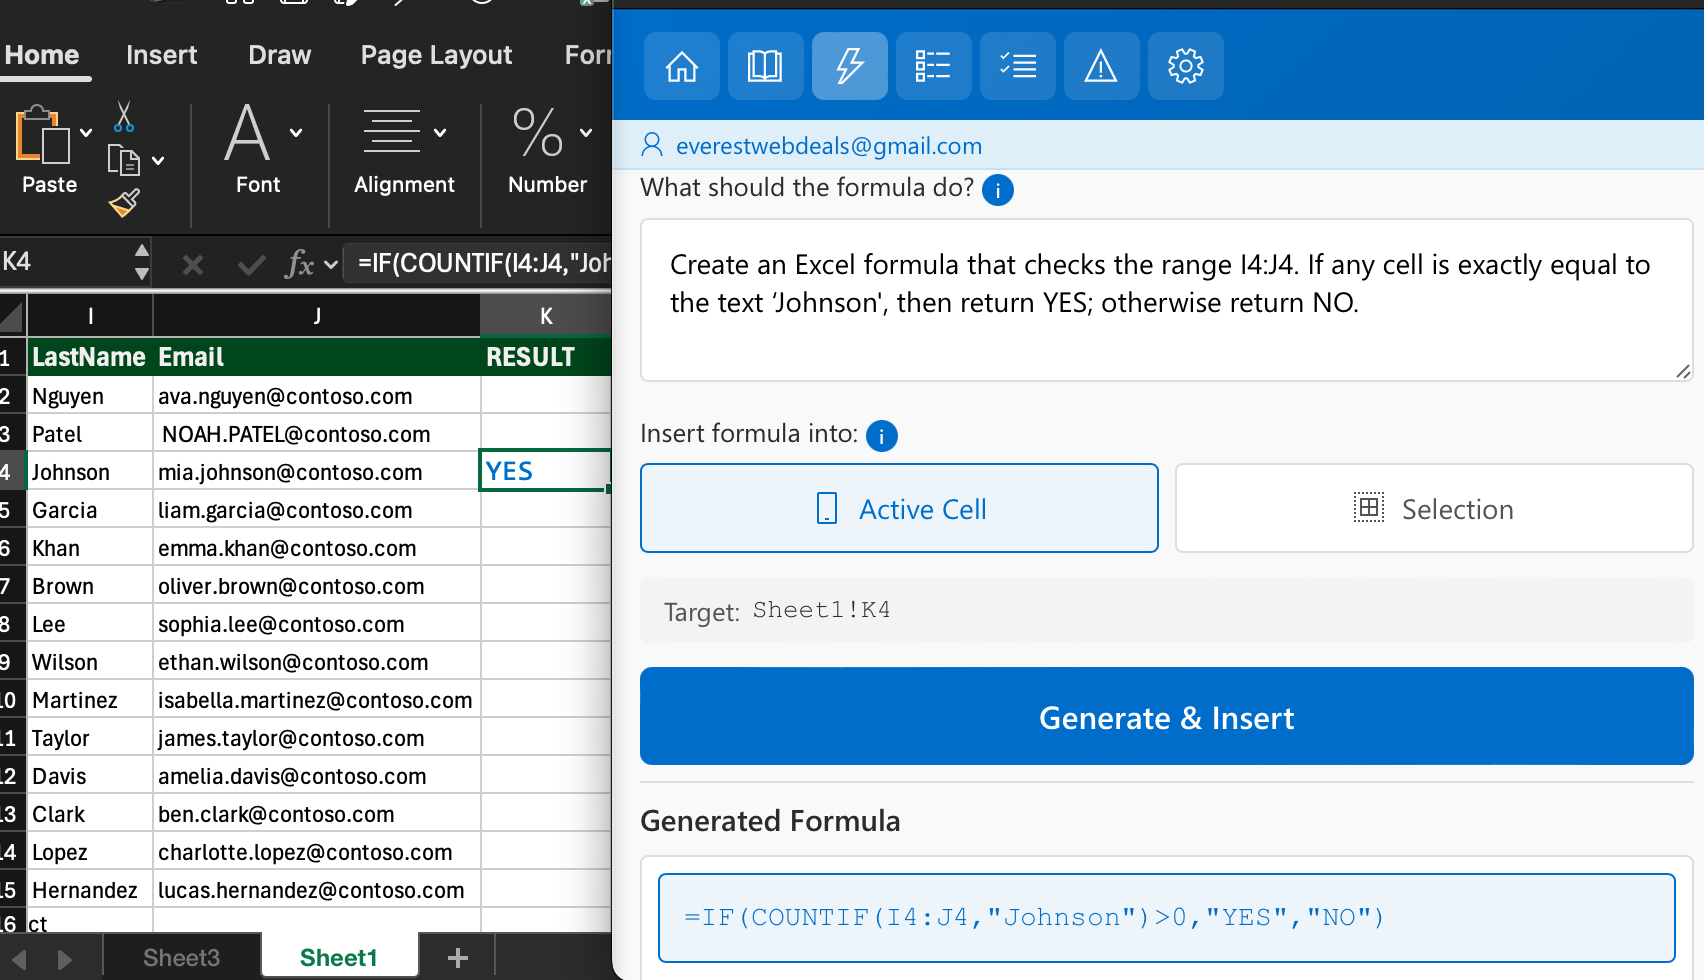Expand the Font group dropdown
The width and height of the screenshot is (1704, 980).
296,133
